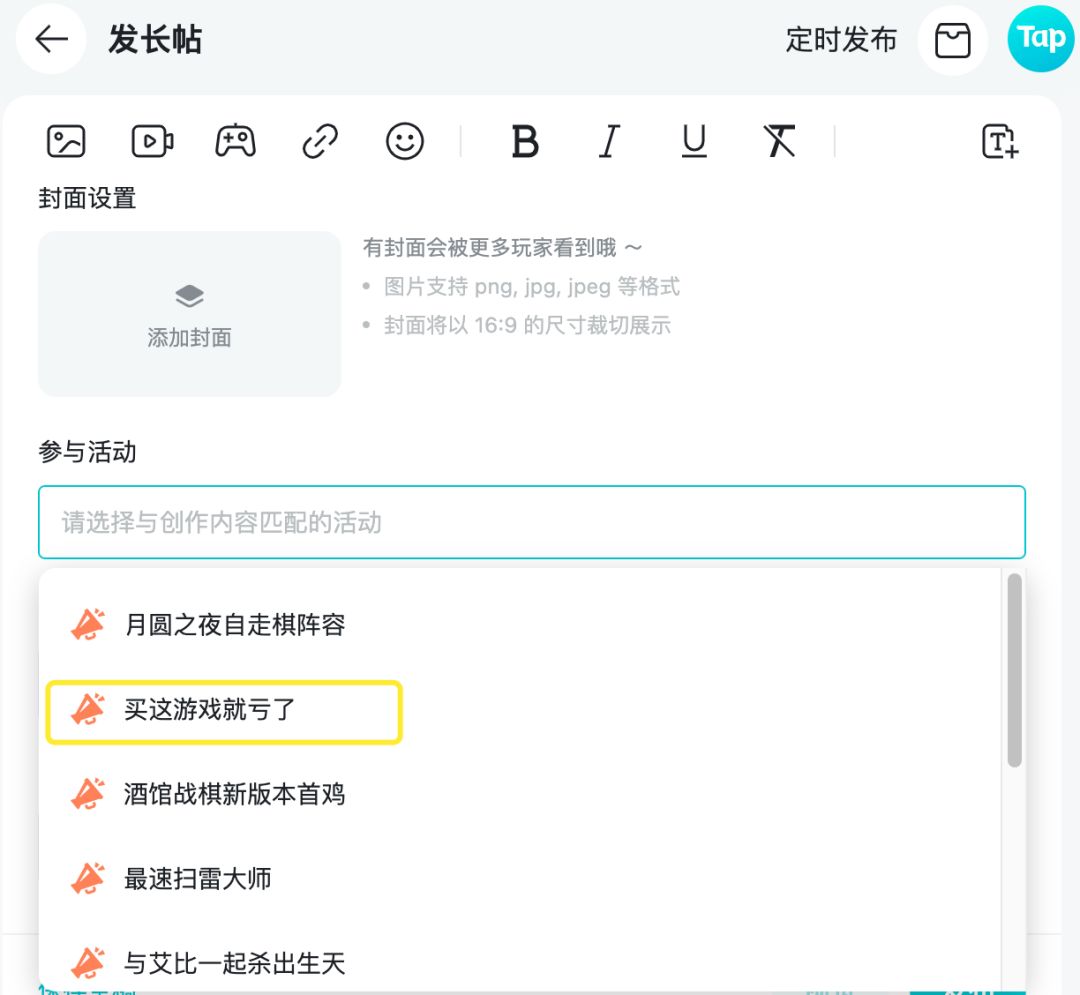Pick 酒馆战棋新版本首鸡 from the list
This screenshot has height=995, width=1080.
tap(235, 794)
